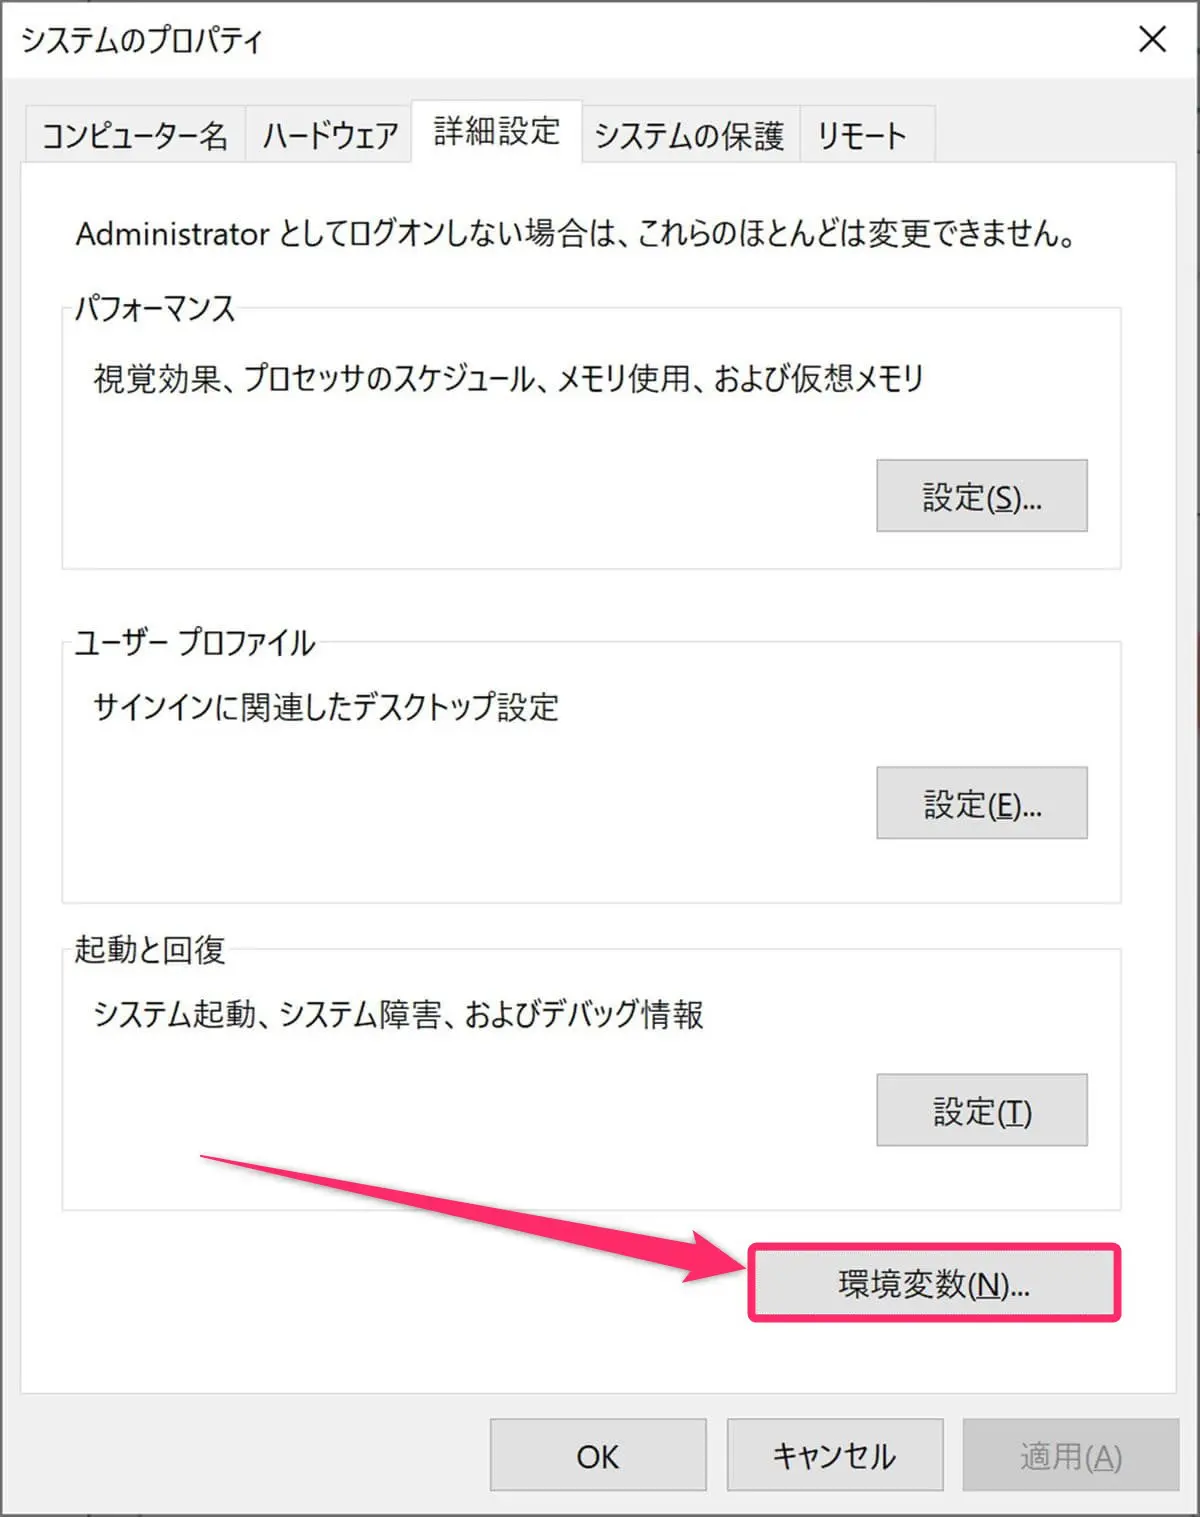Close the システムのプロパティ dialog with X

pos(1153,39)
